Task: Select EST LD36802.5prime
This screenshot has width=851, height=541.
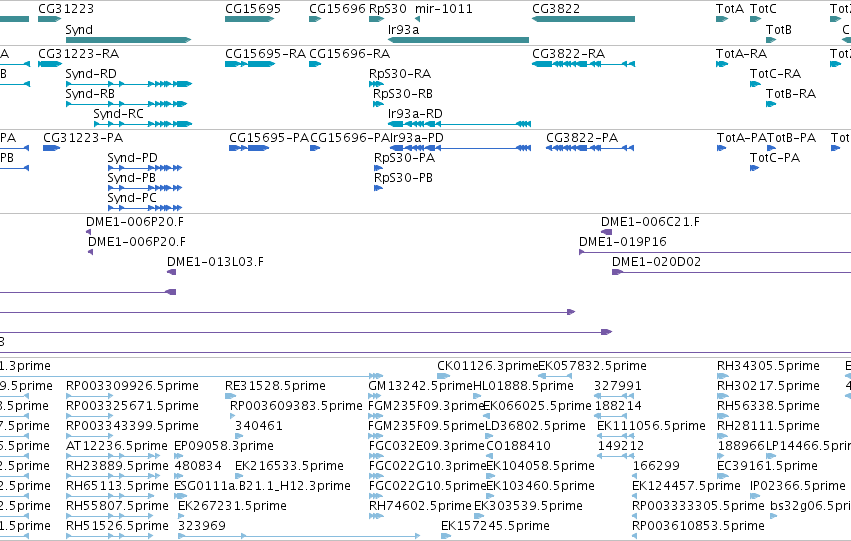Action: pyautogui.click(x=535, y=426)
